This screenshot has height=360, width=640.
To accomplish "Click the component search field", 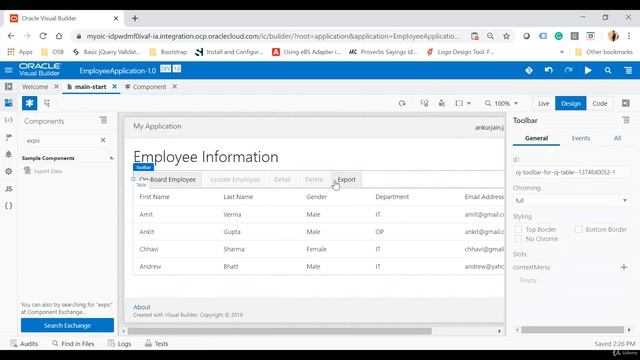I will 61,140.
